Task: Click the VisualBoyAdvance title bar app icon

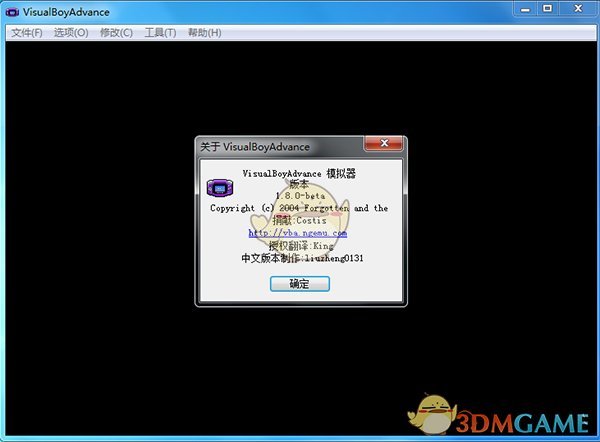Action: tap(11, 11)
